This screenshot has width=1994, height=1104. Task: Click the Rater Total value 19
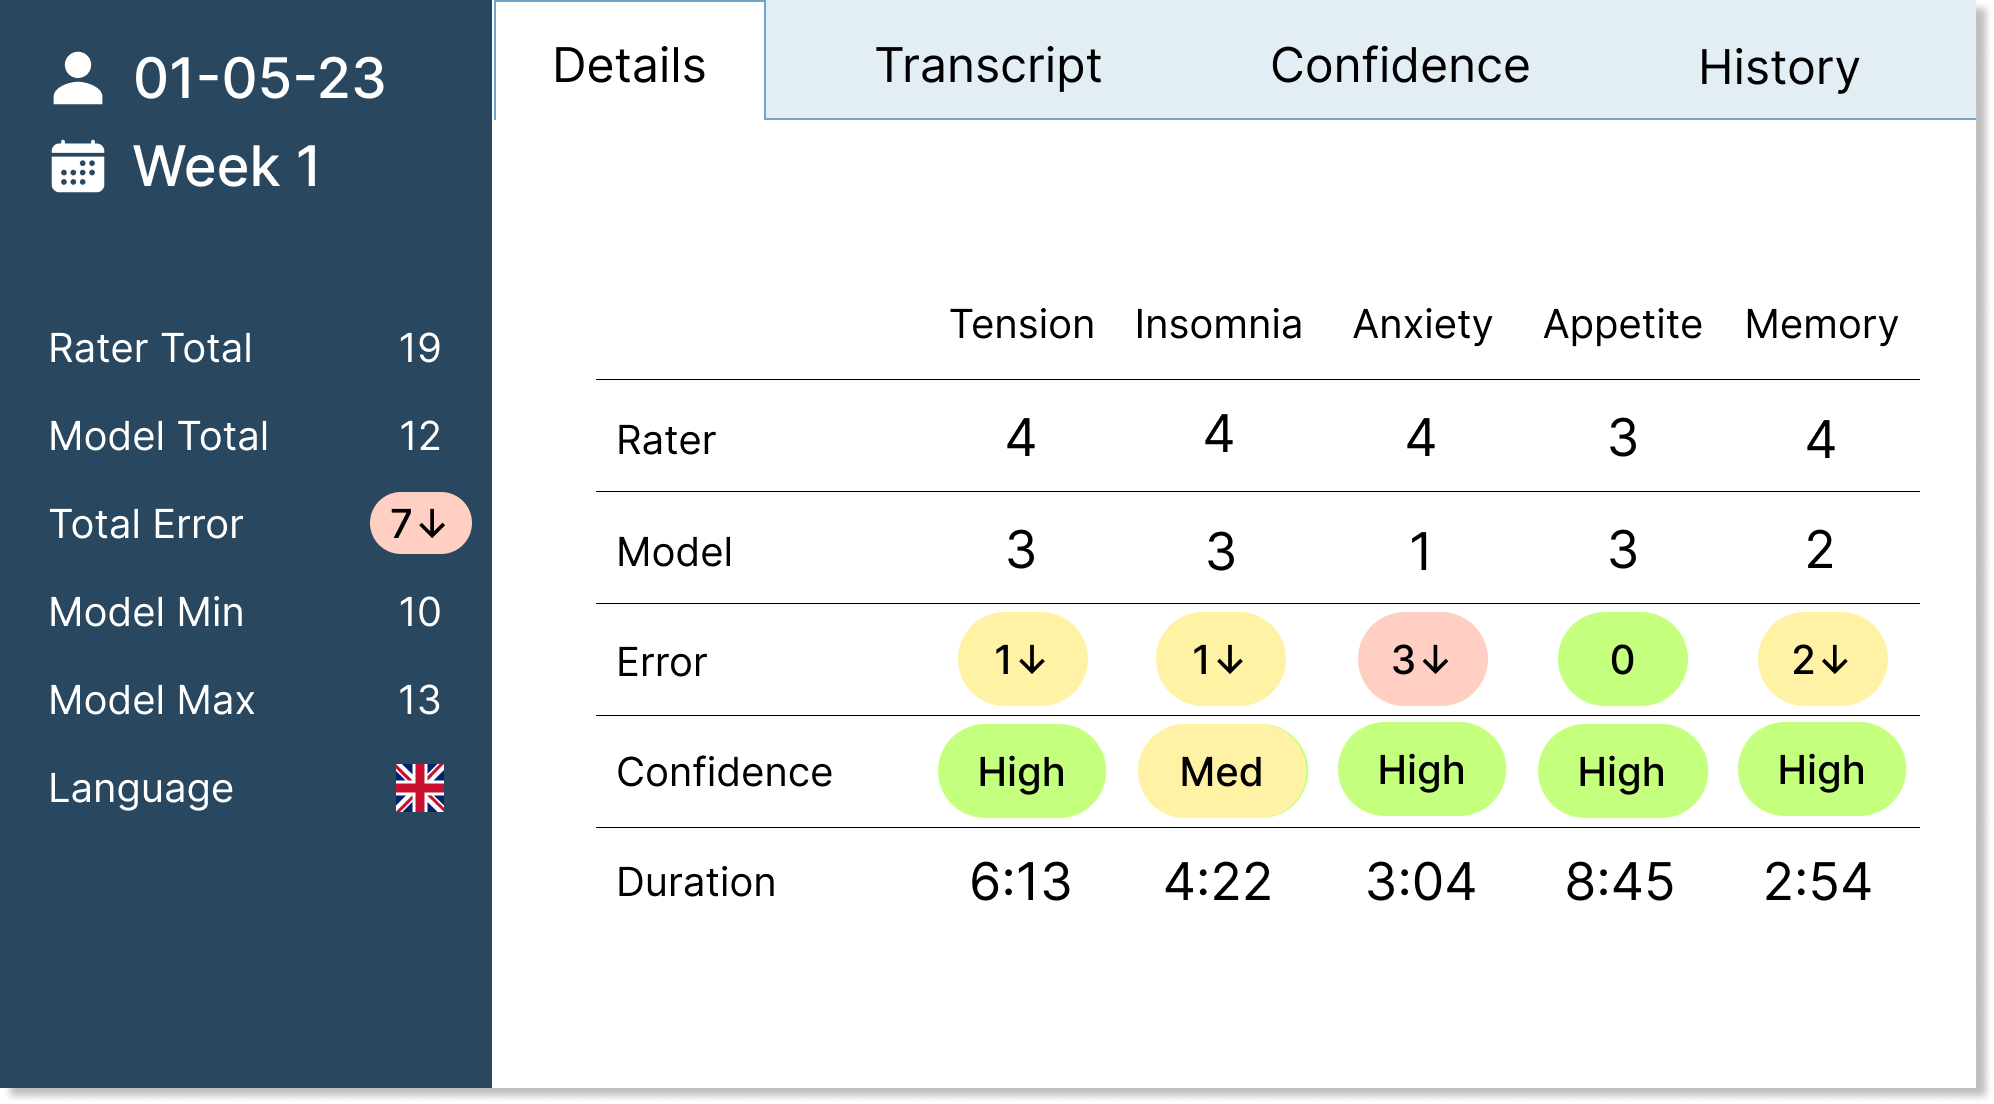pos(420,348)
